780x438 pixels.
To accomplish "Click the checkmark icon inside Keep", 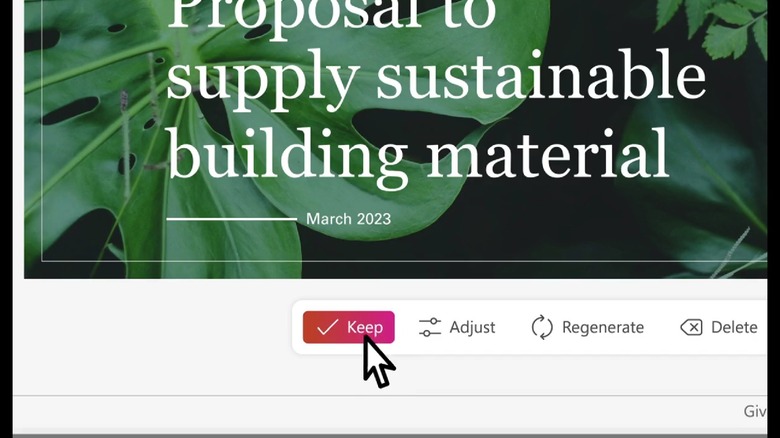I will point(327,327).
